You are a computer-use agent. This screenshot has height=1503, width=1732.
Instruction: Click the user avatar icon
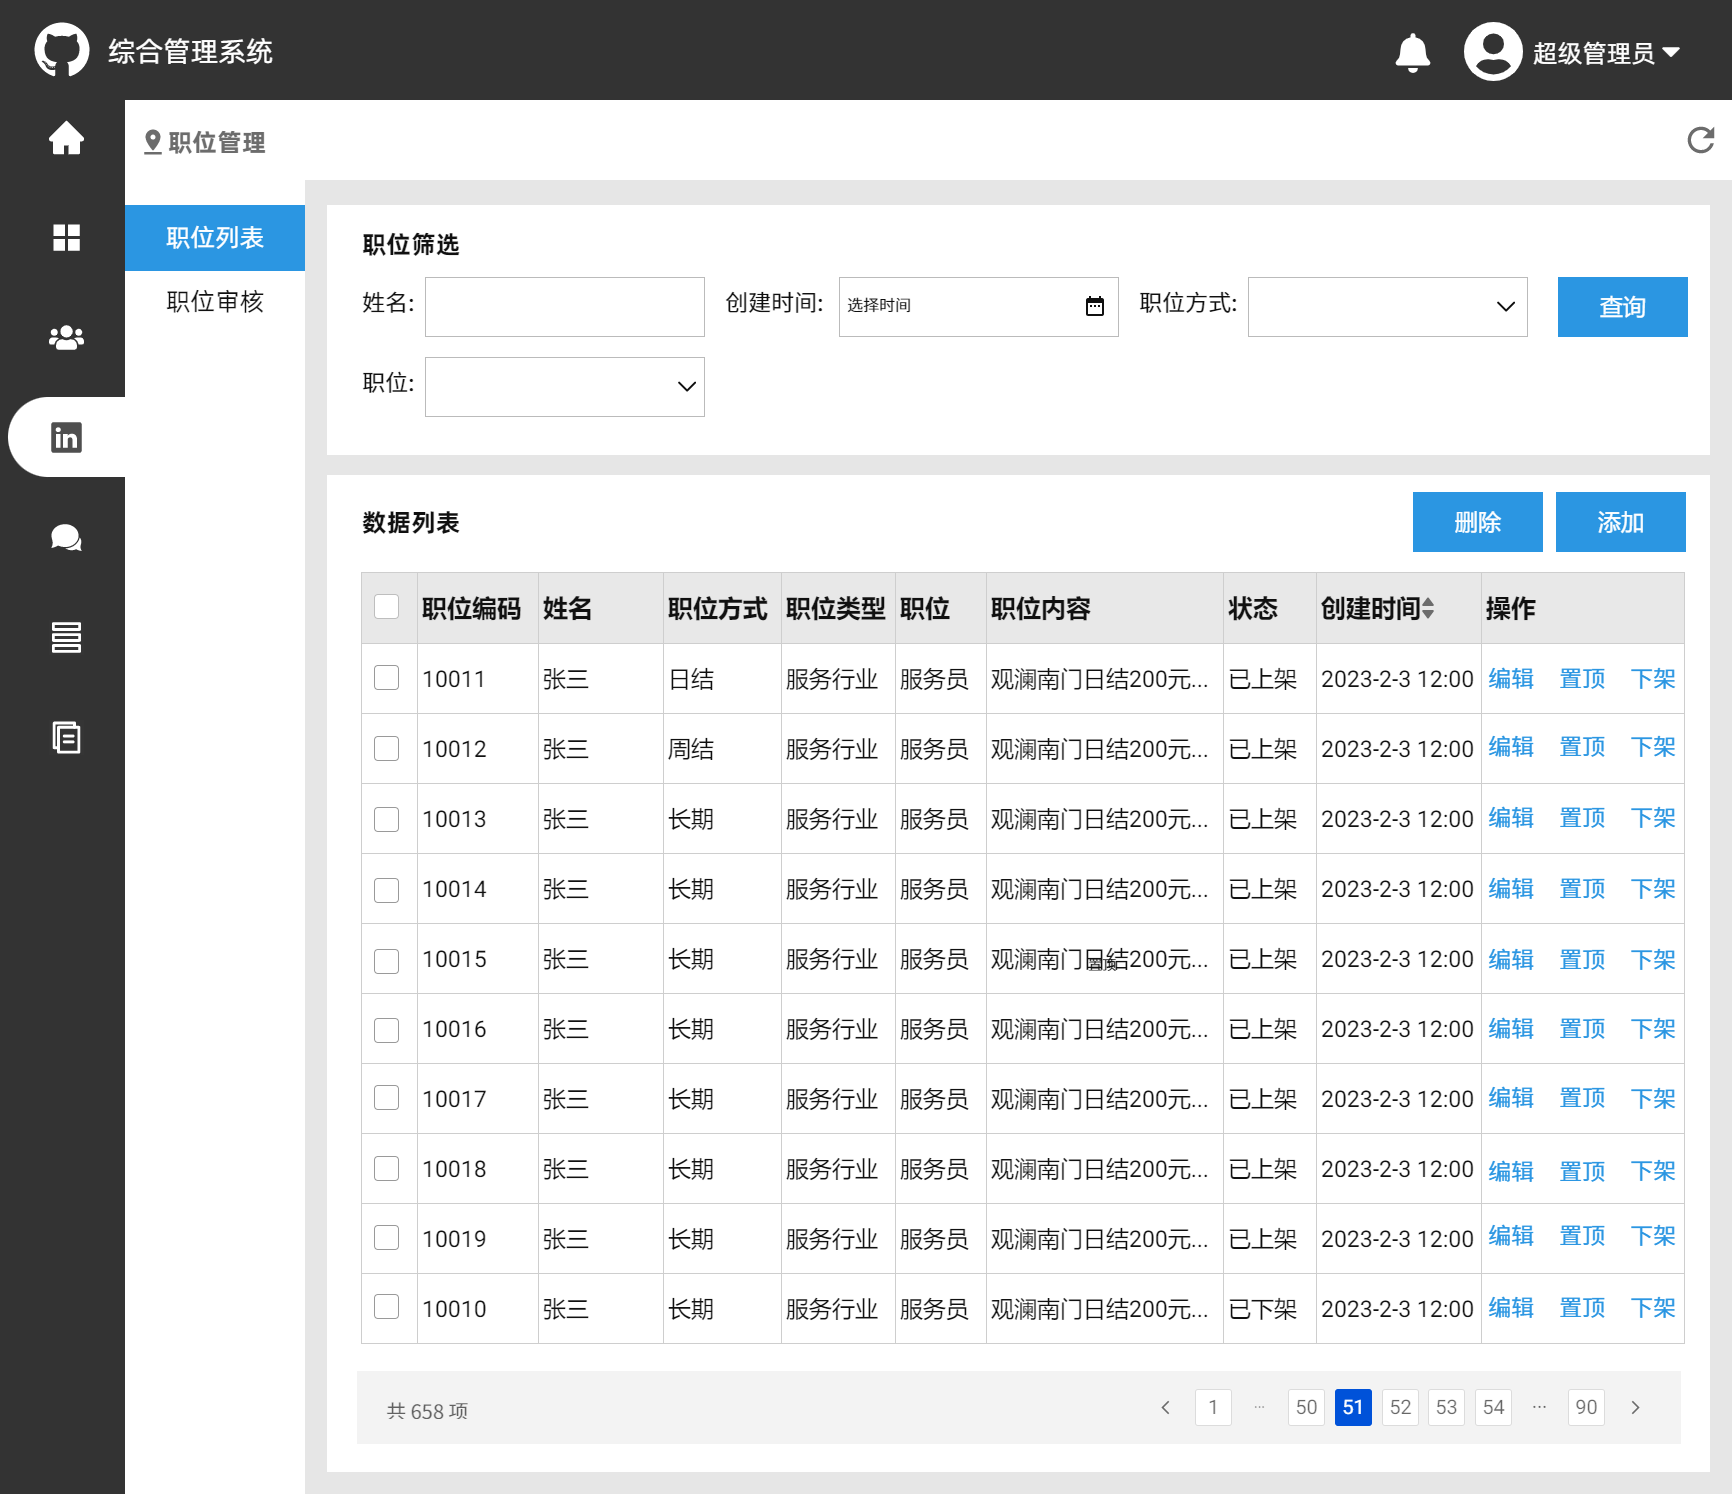point(1493,51)
